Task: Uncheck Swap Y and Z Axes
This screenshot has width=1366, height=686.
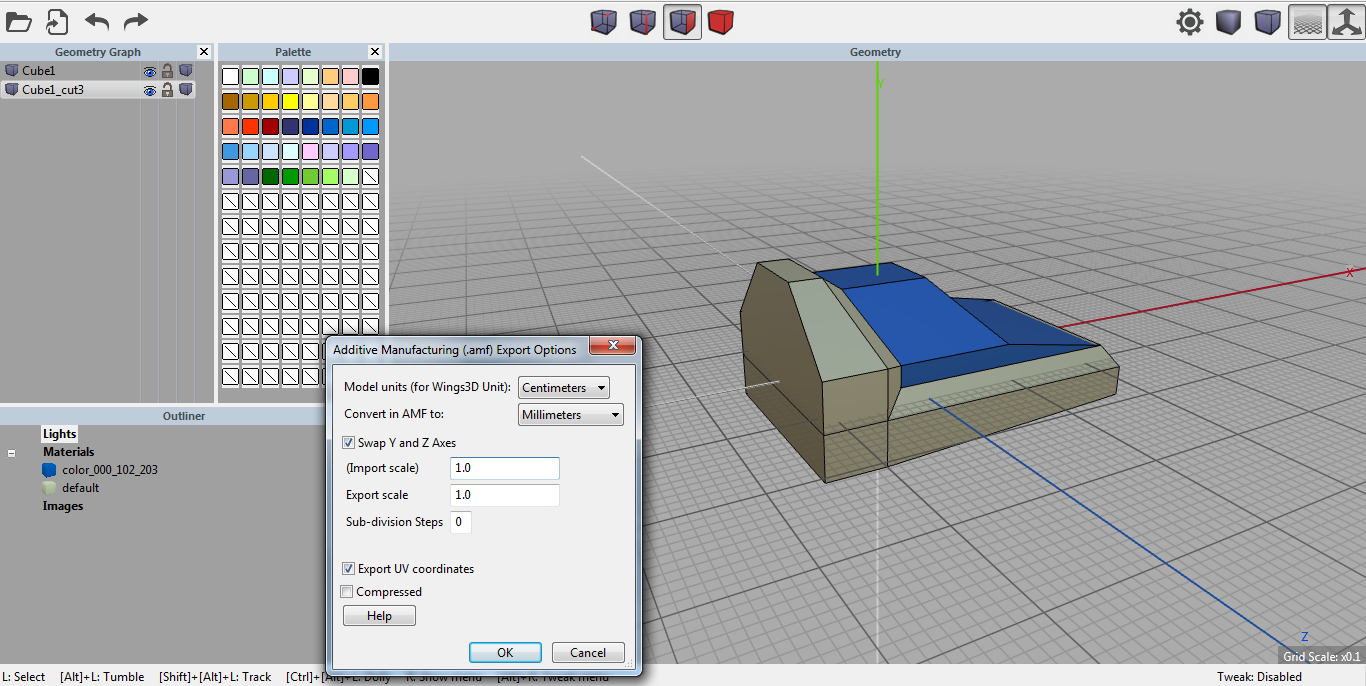Action: point(348,442)
